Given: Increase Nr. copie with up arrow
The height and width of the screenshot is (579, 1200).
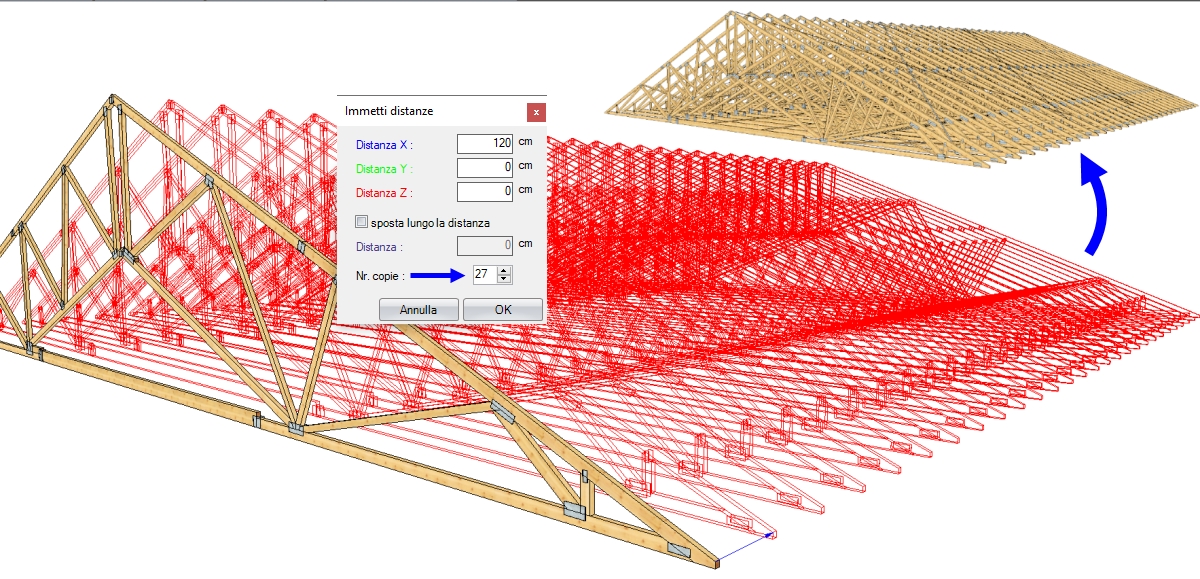Looking at the screenshot, I should 504,270.
